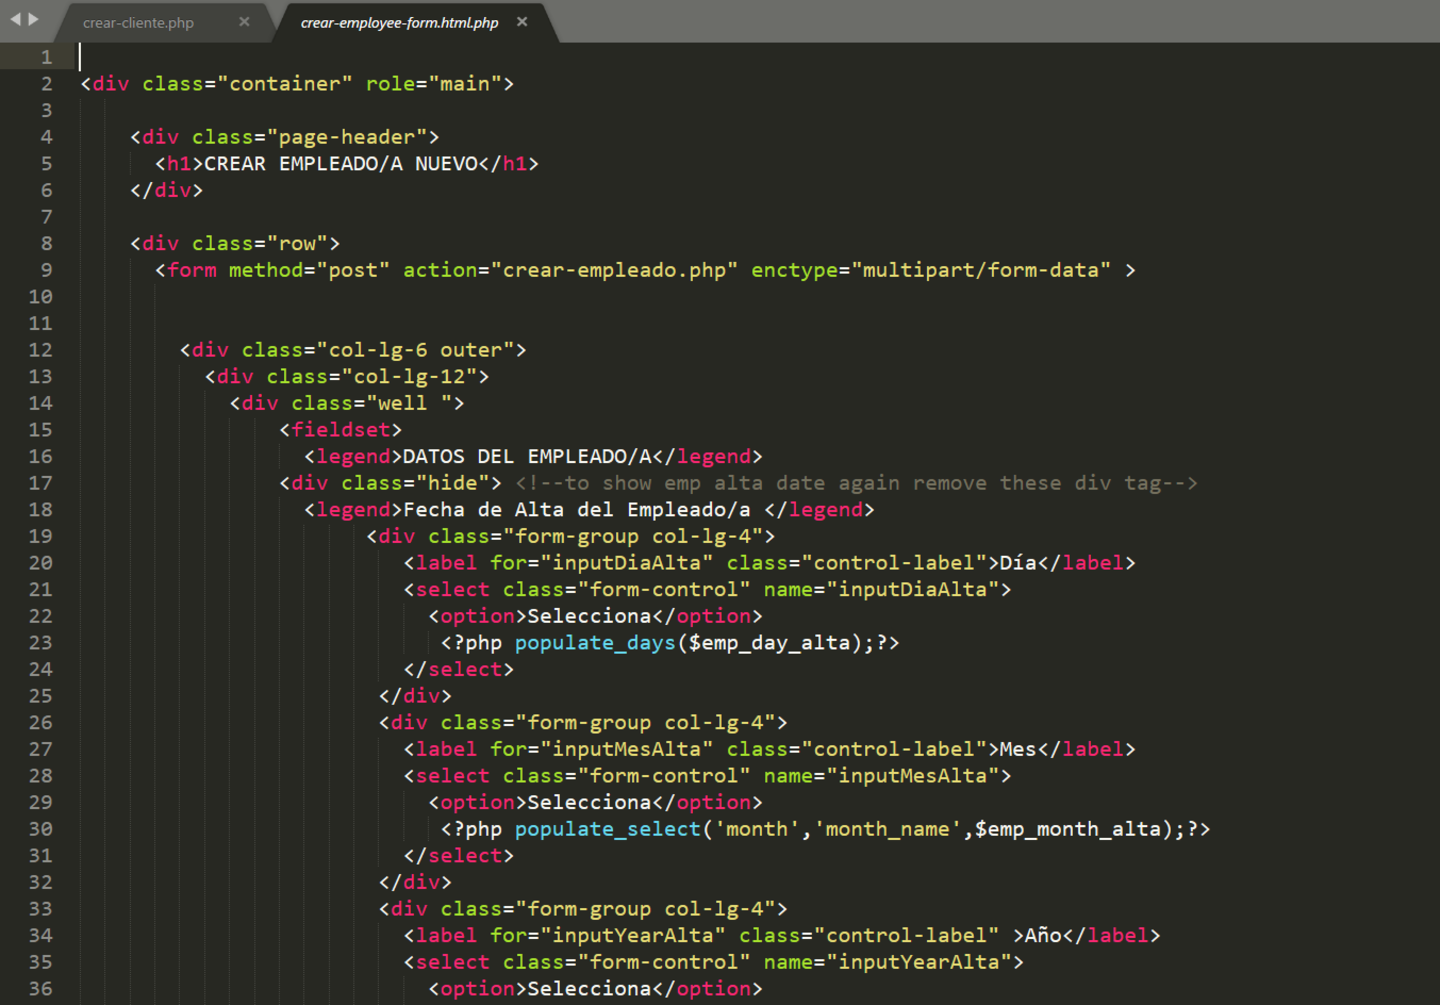This screenshot has width=1440, height=1005.
Task: Click the closing div tag on line 32
Action: [x=415, y=883]
